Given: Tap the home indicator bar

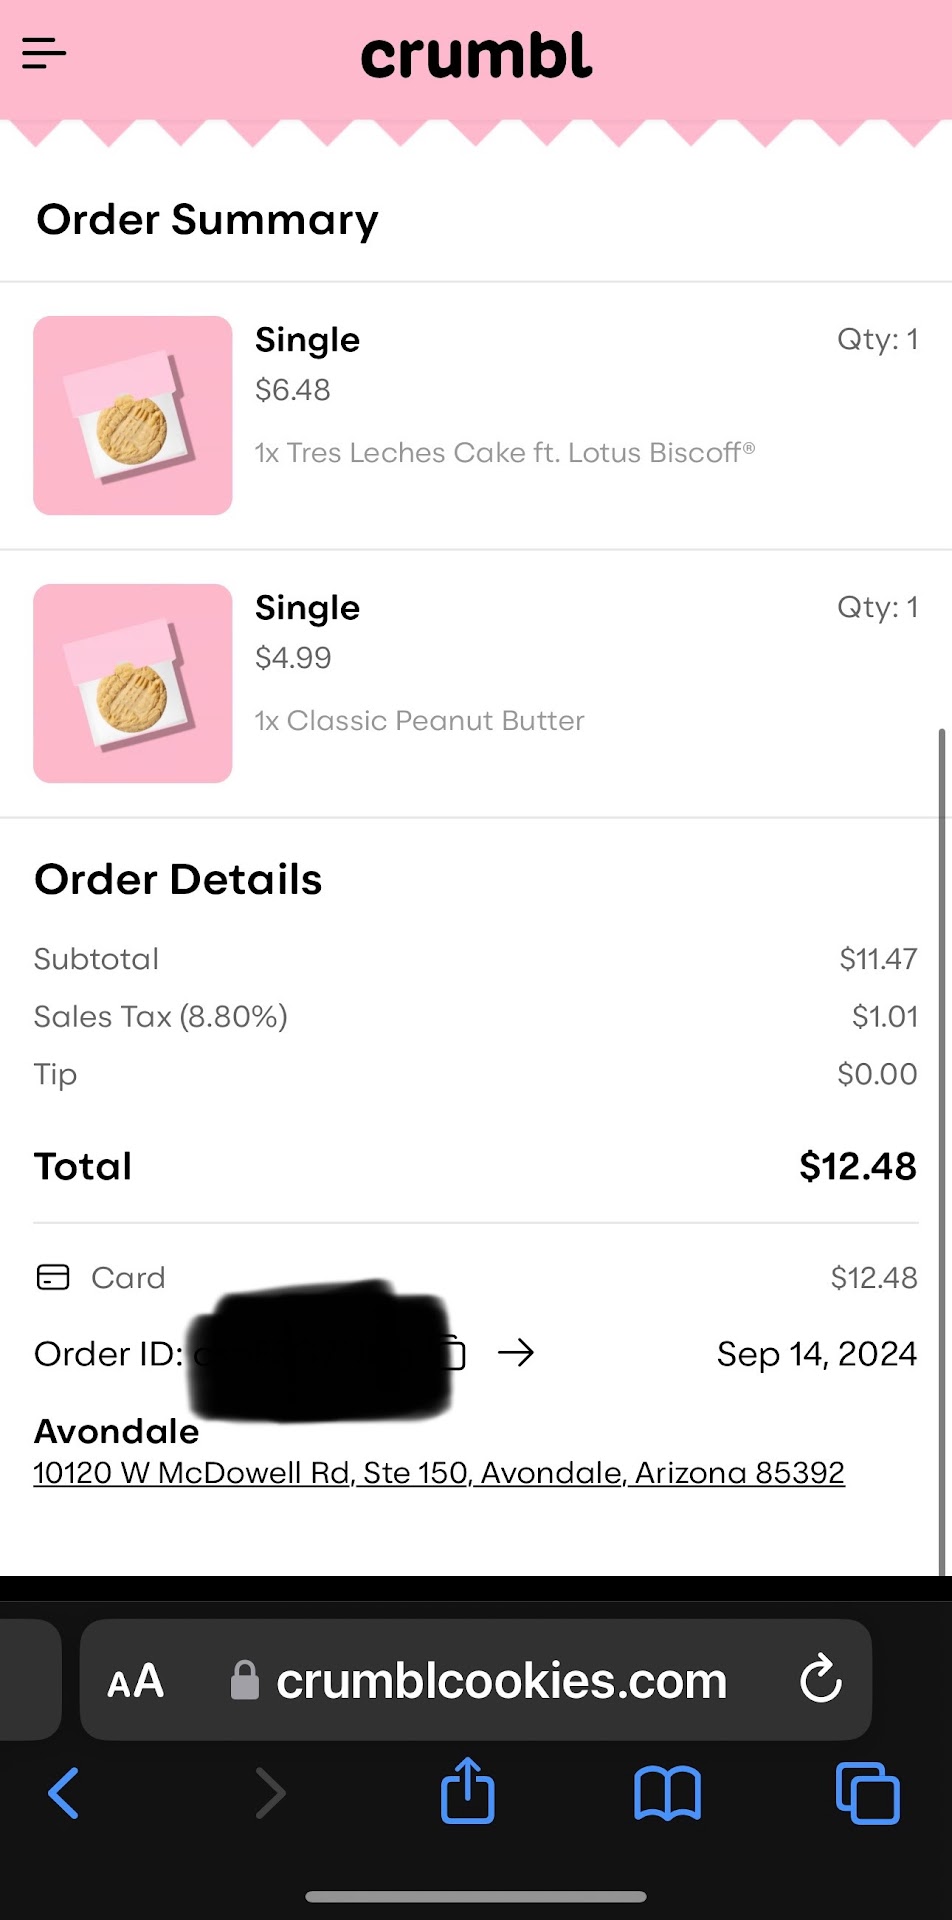Looking at the screenshot, I should click(x=476, y=1896).
